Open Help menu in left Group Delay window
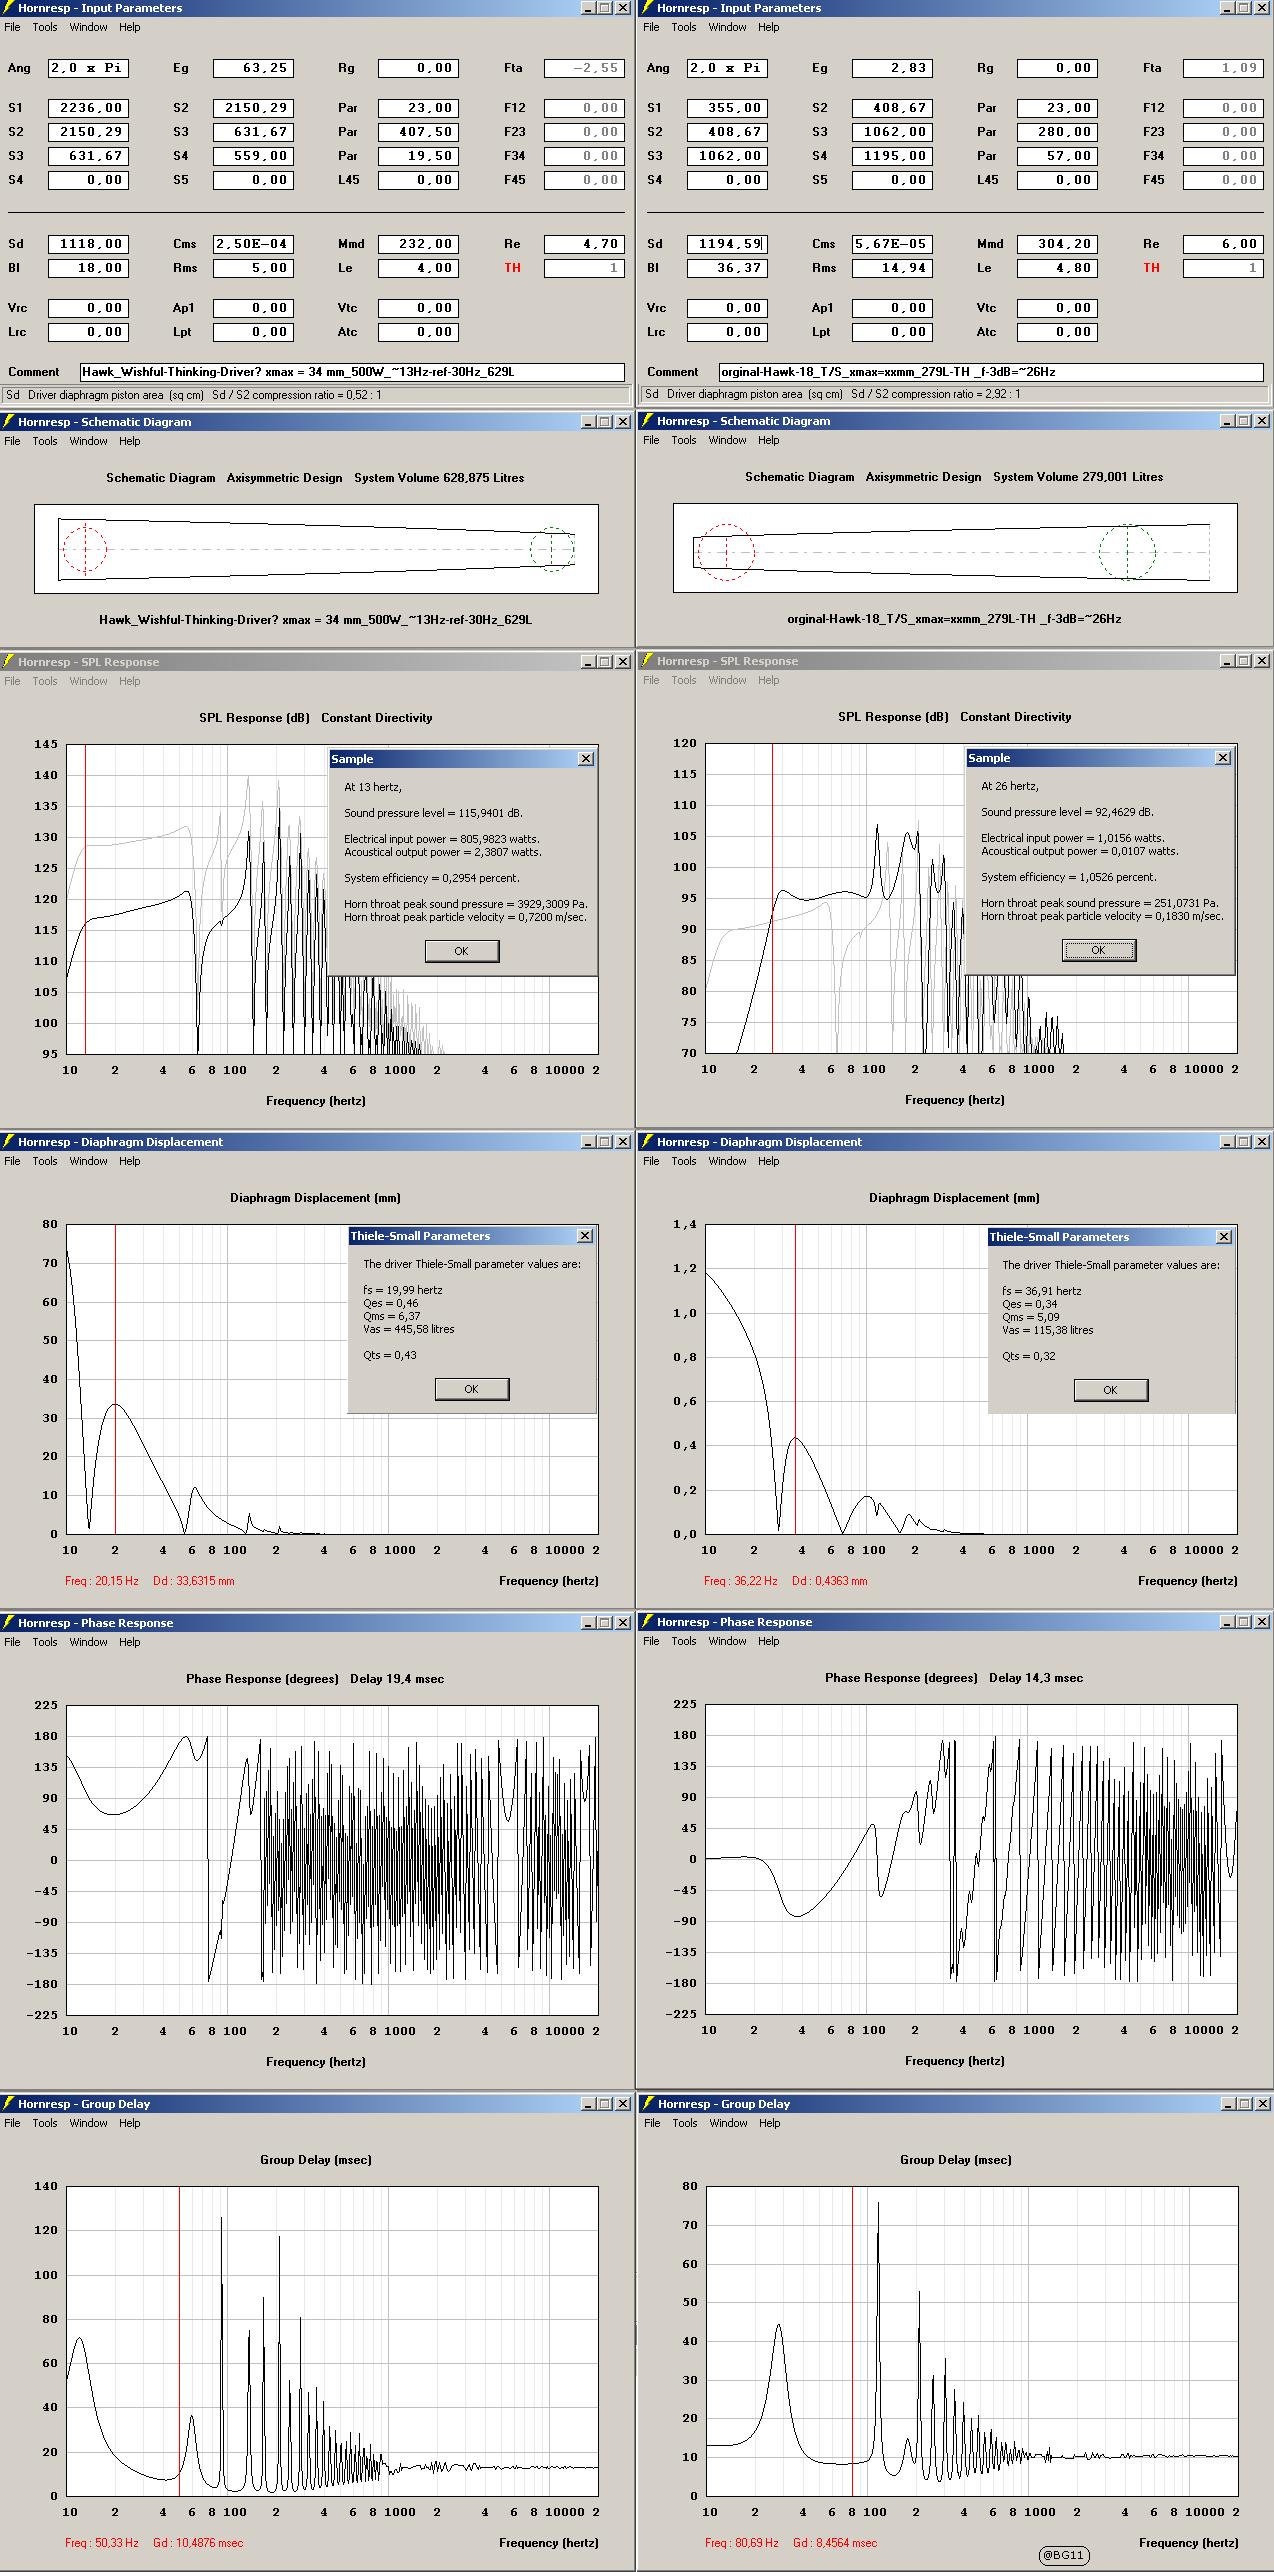The height and width of the screenshot is (2572, 1274). coord(130,2123)
